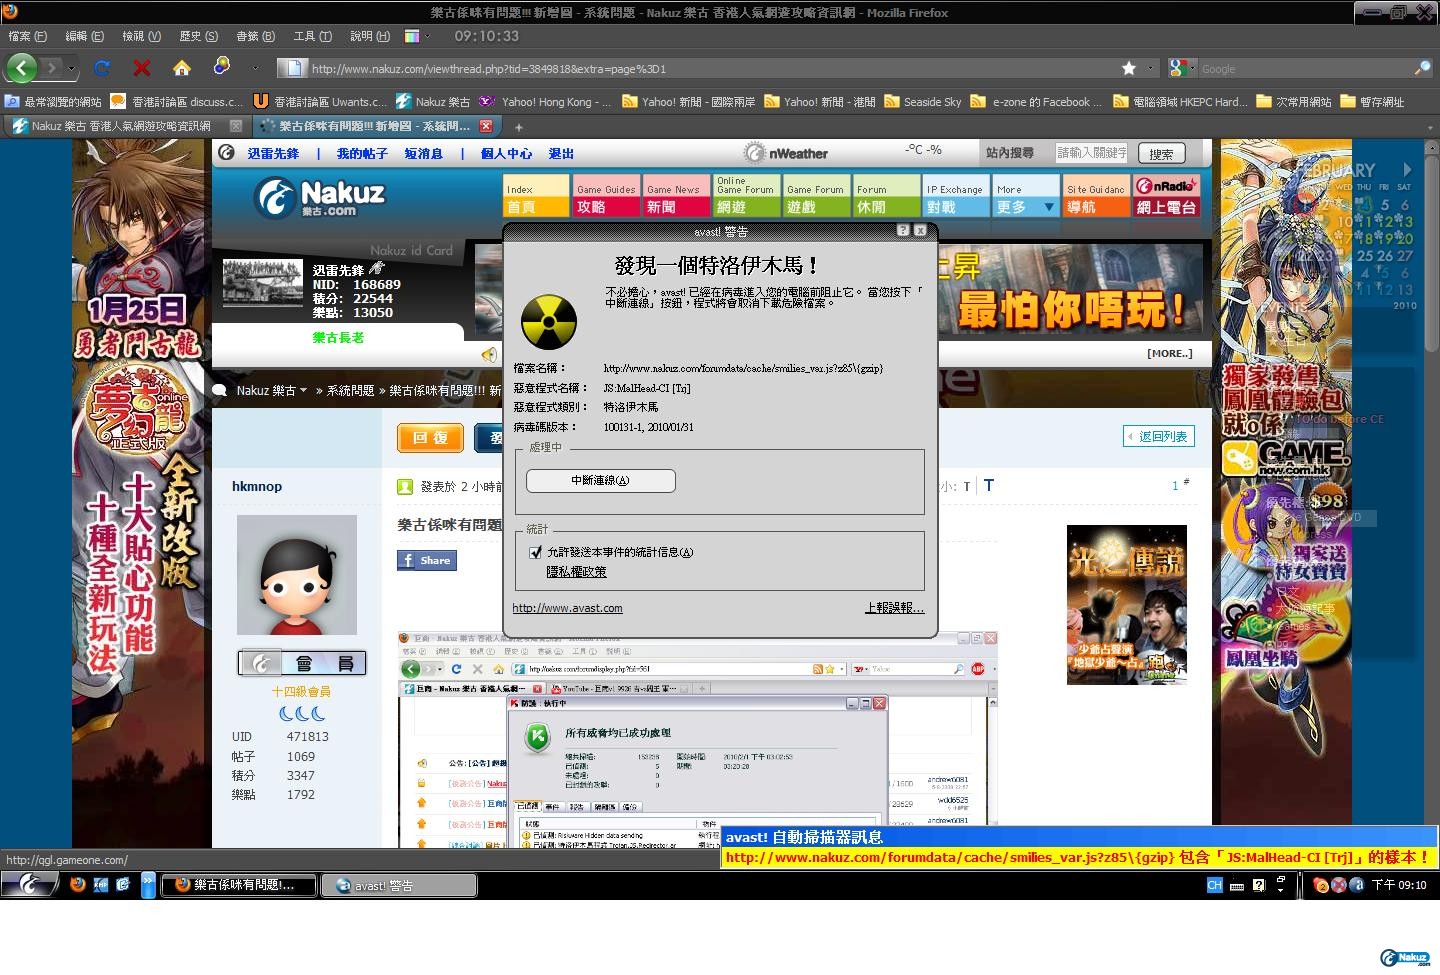
Task: Open the page identity icon in the address bar
Action: coord(293,68)
